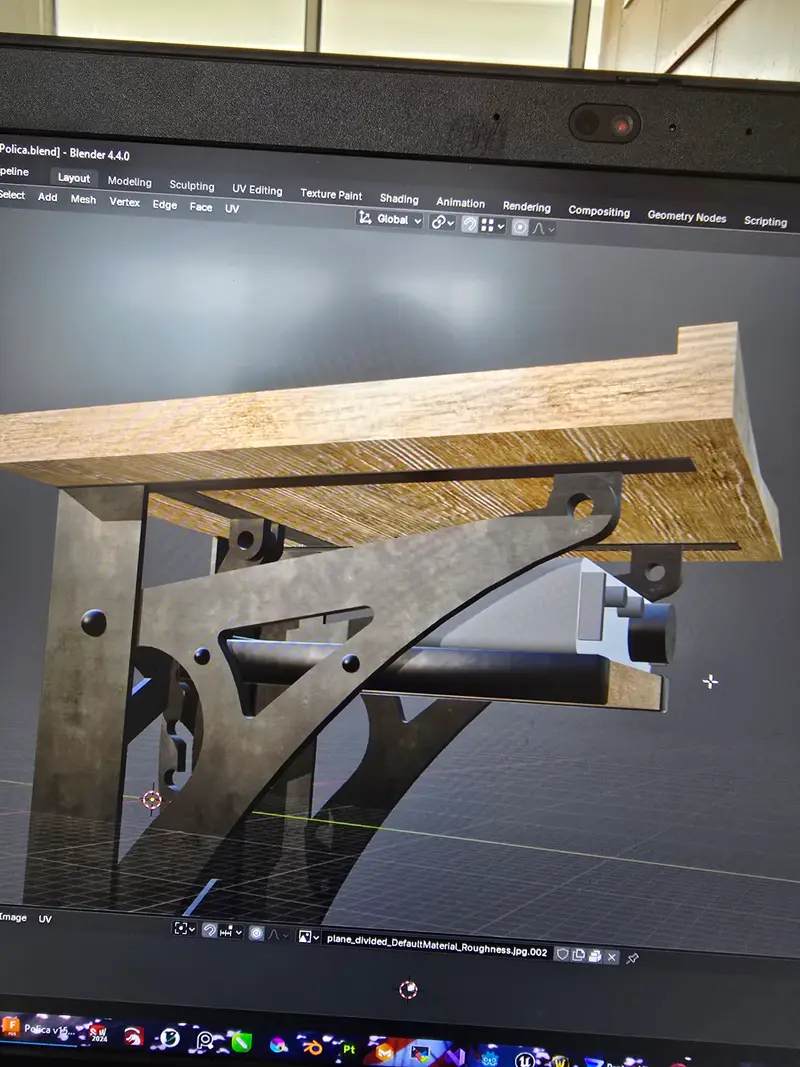The image size is (800, 1067).
Task: Open the UV menu in UV editor header
Action: point(45,919)
